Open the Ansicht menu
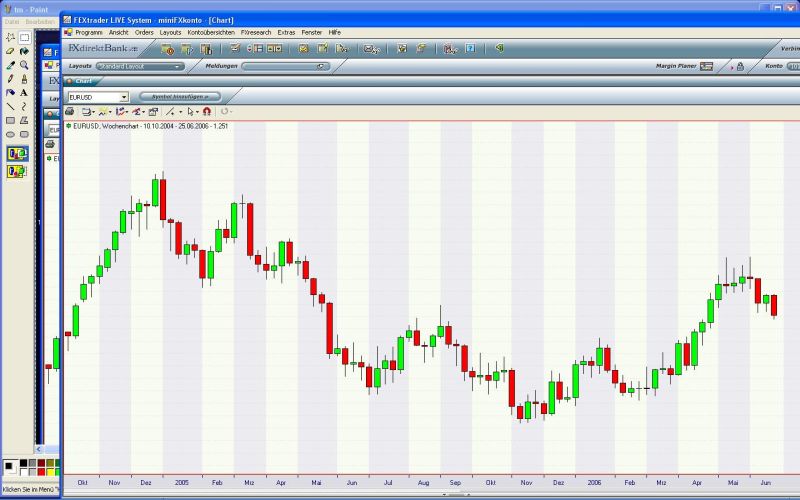Viewport: 800px width, 500px height. pos(118,32)
